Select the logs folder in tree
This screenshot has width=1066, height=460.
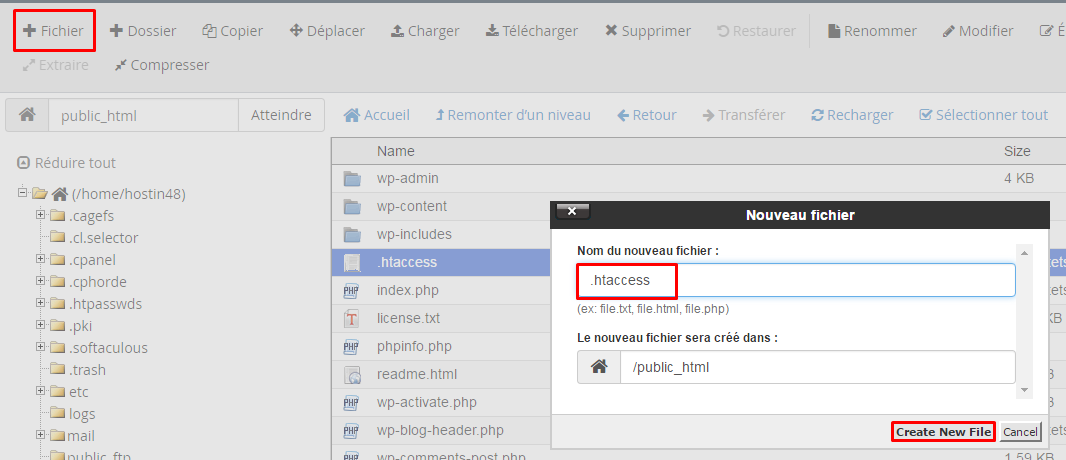pos(82,414)
